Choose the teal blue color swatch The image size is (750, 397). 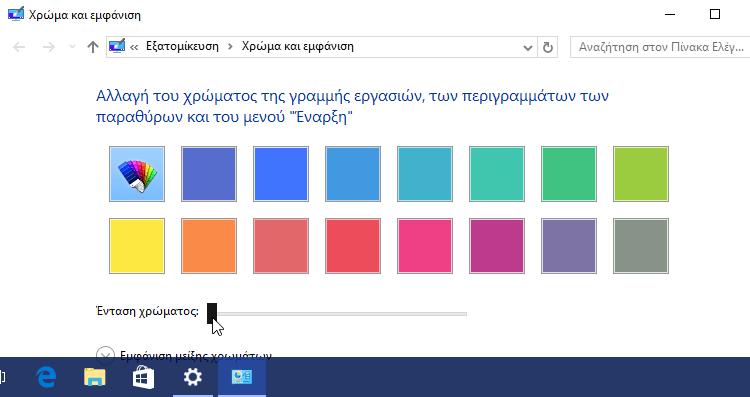(x=425, y=174)
